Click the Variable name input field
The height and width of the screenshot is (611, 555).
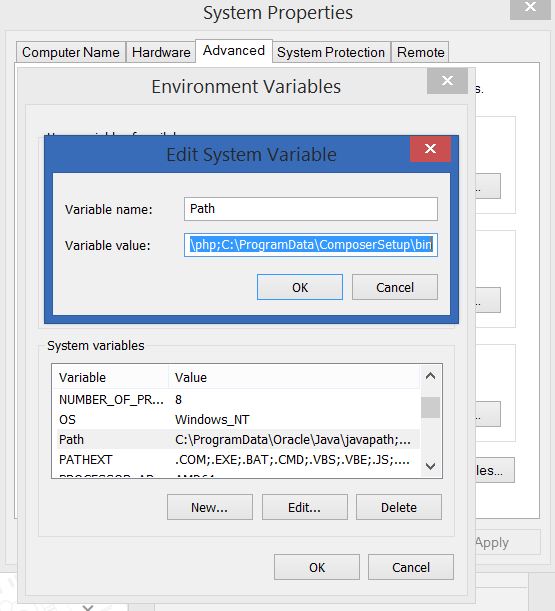311,209
